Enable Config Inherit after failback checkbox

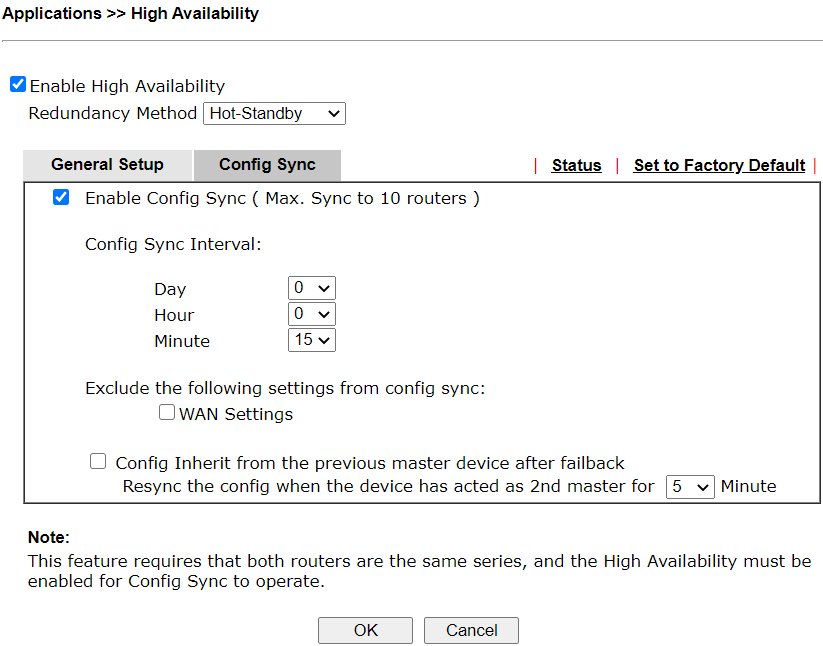(98, 462)
